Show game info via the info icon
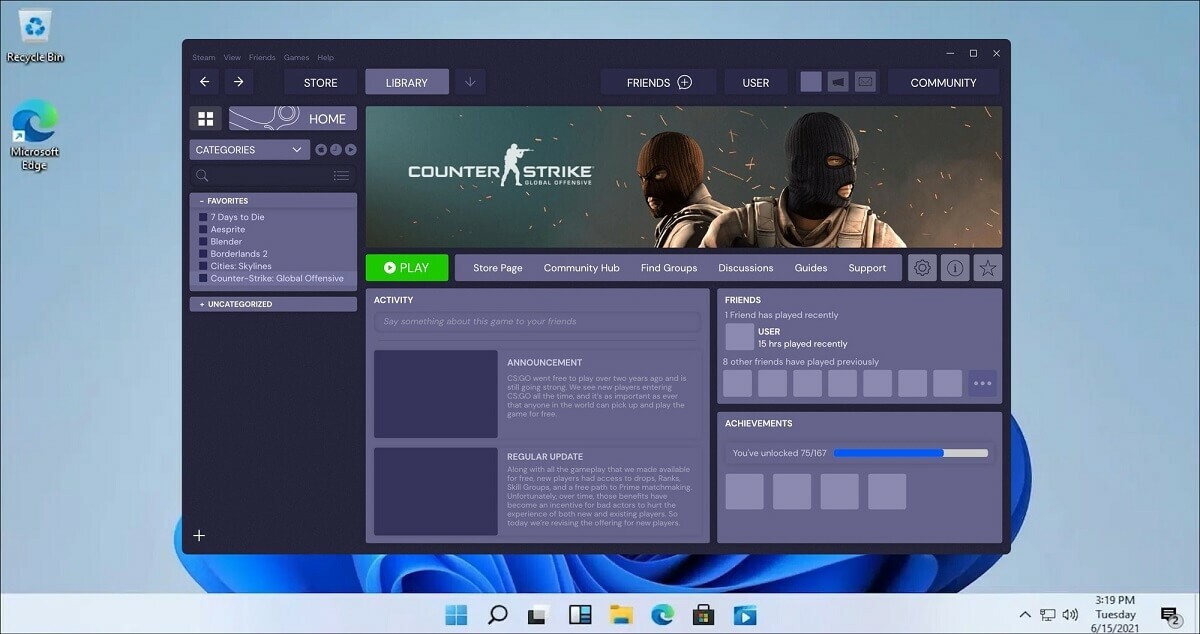1200x634 pixels. pyautogui.click(x=955, y=268)
